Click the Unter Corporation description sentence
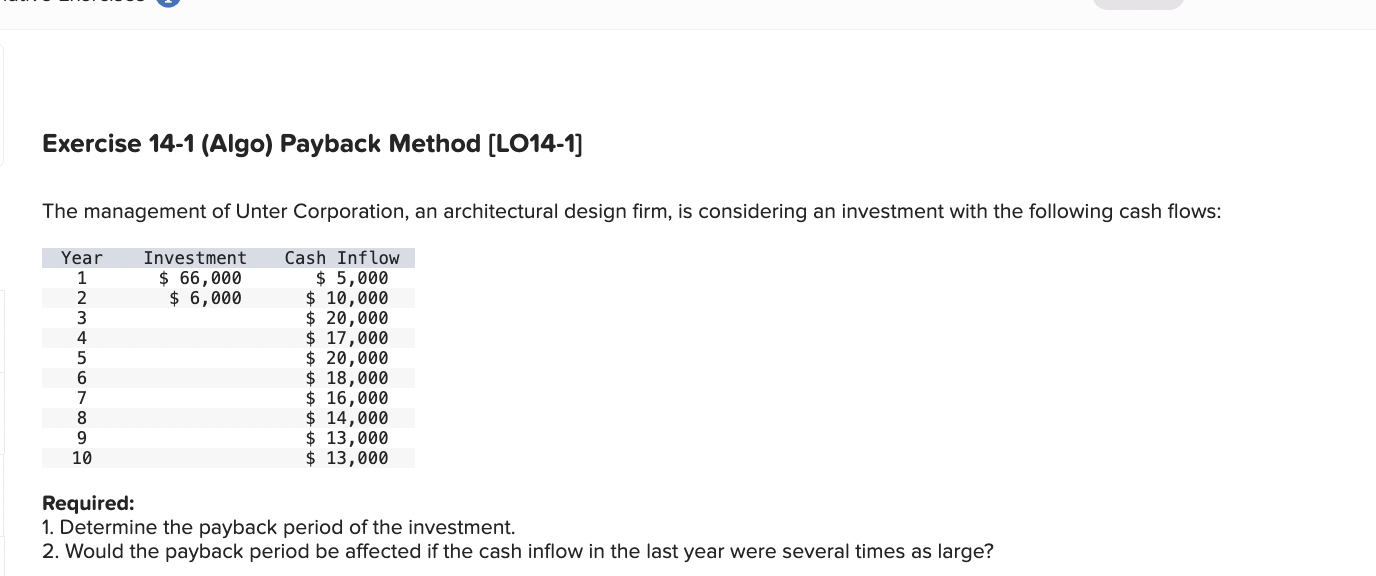The width and height of the screenshot is (1376, 576). tap(632, 212)
